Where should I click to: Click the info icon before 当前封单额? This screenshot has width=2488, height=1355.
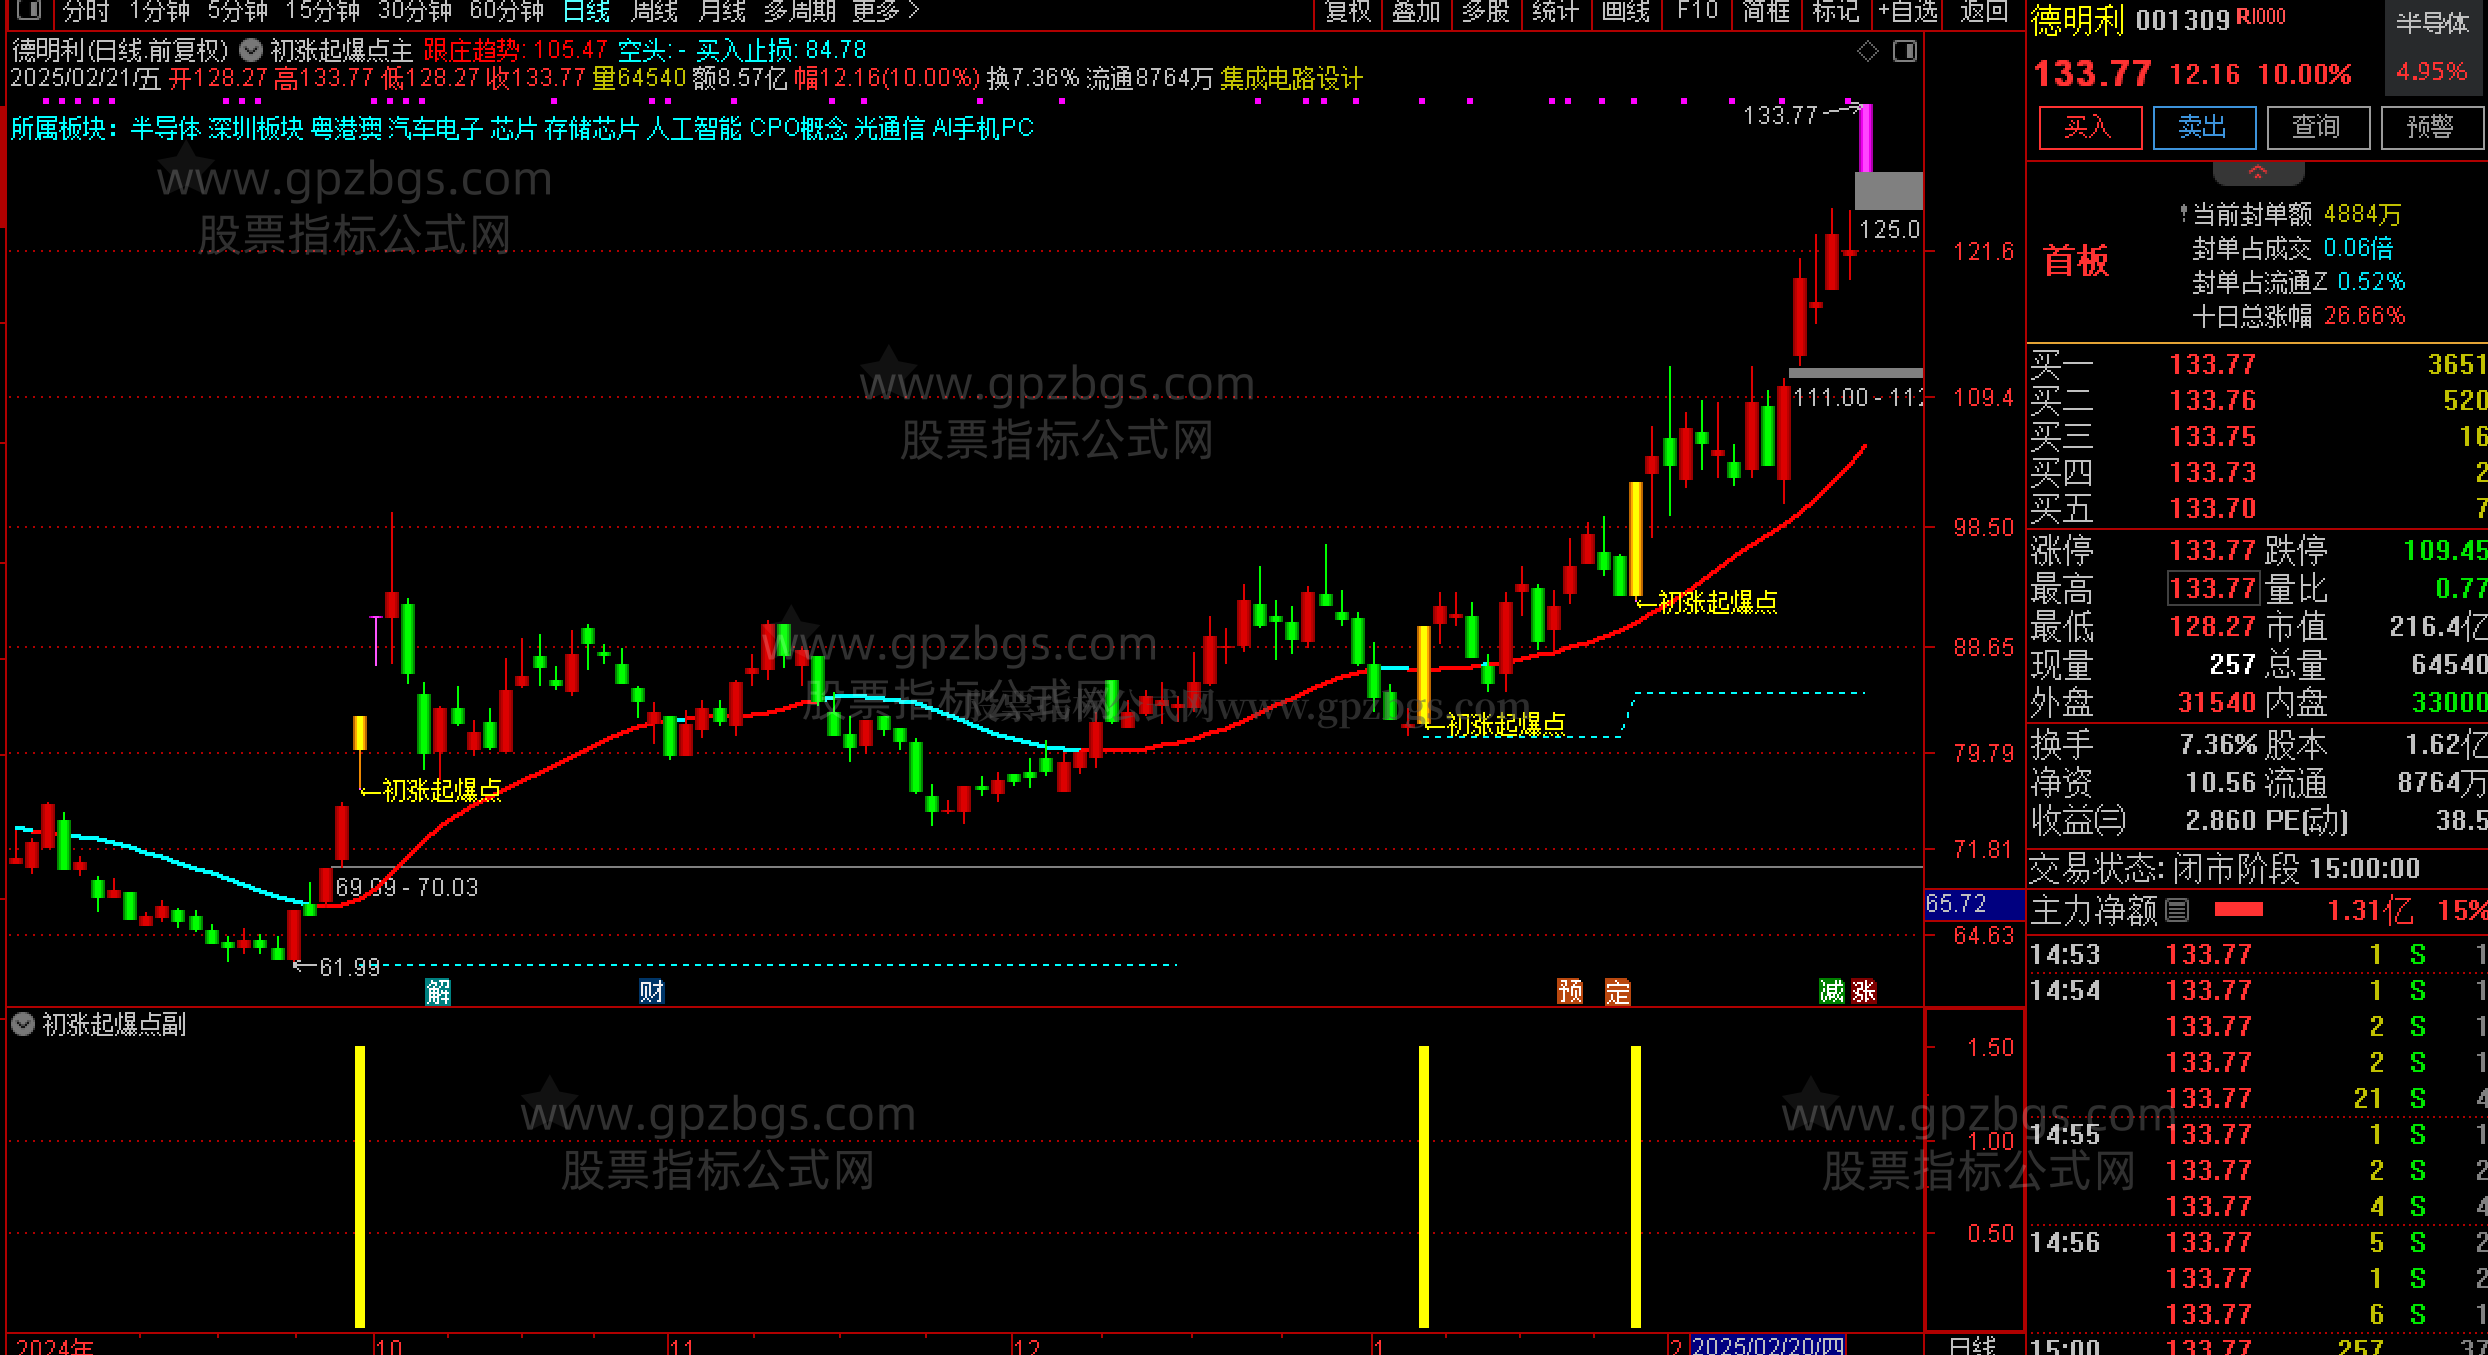2183,213
